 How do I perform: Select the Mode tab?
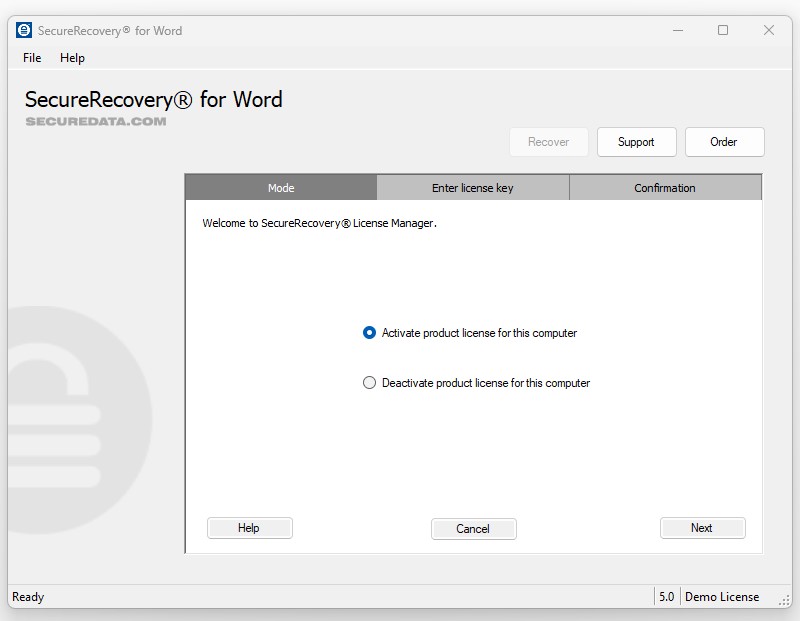pos(281,187)
